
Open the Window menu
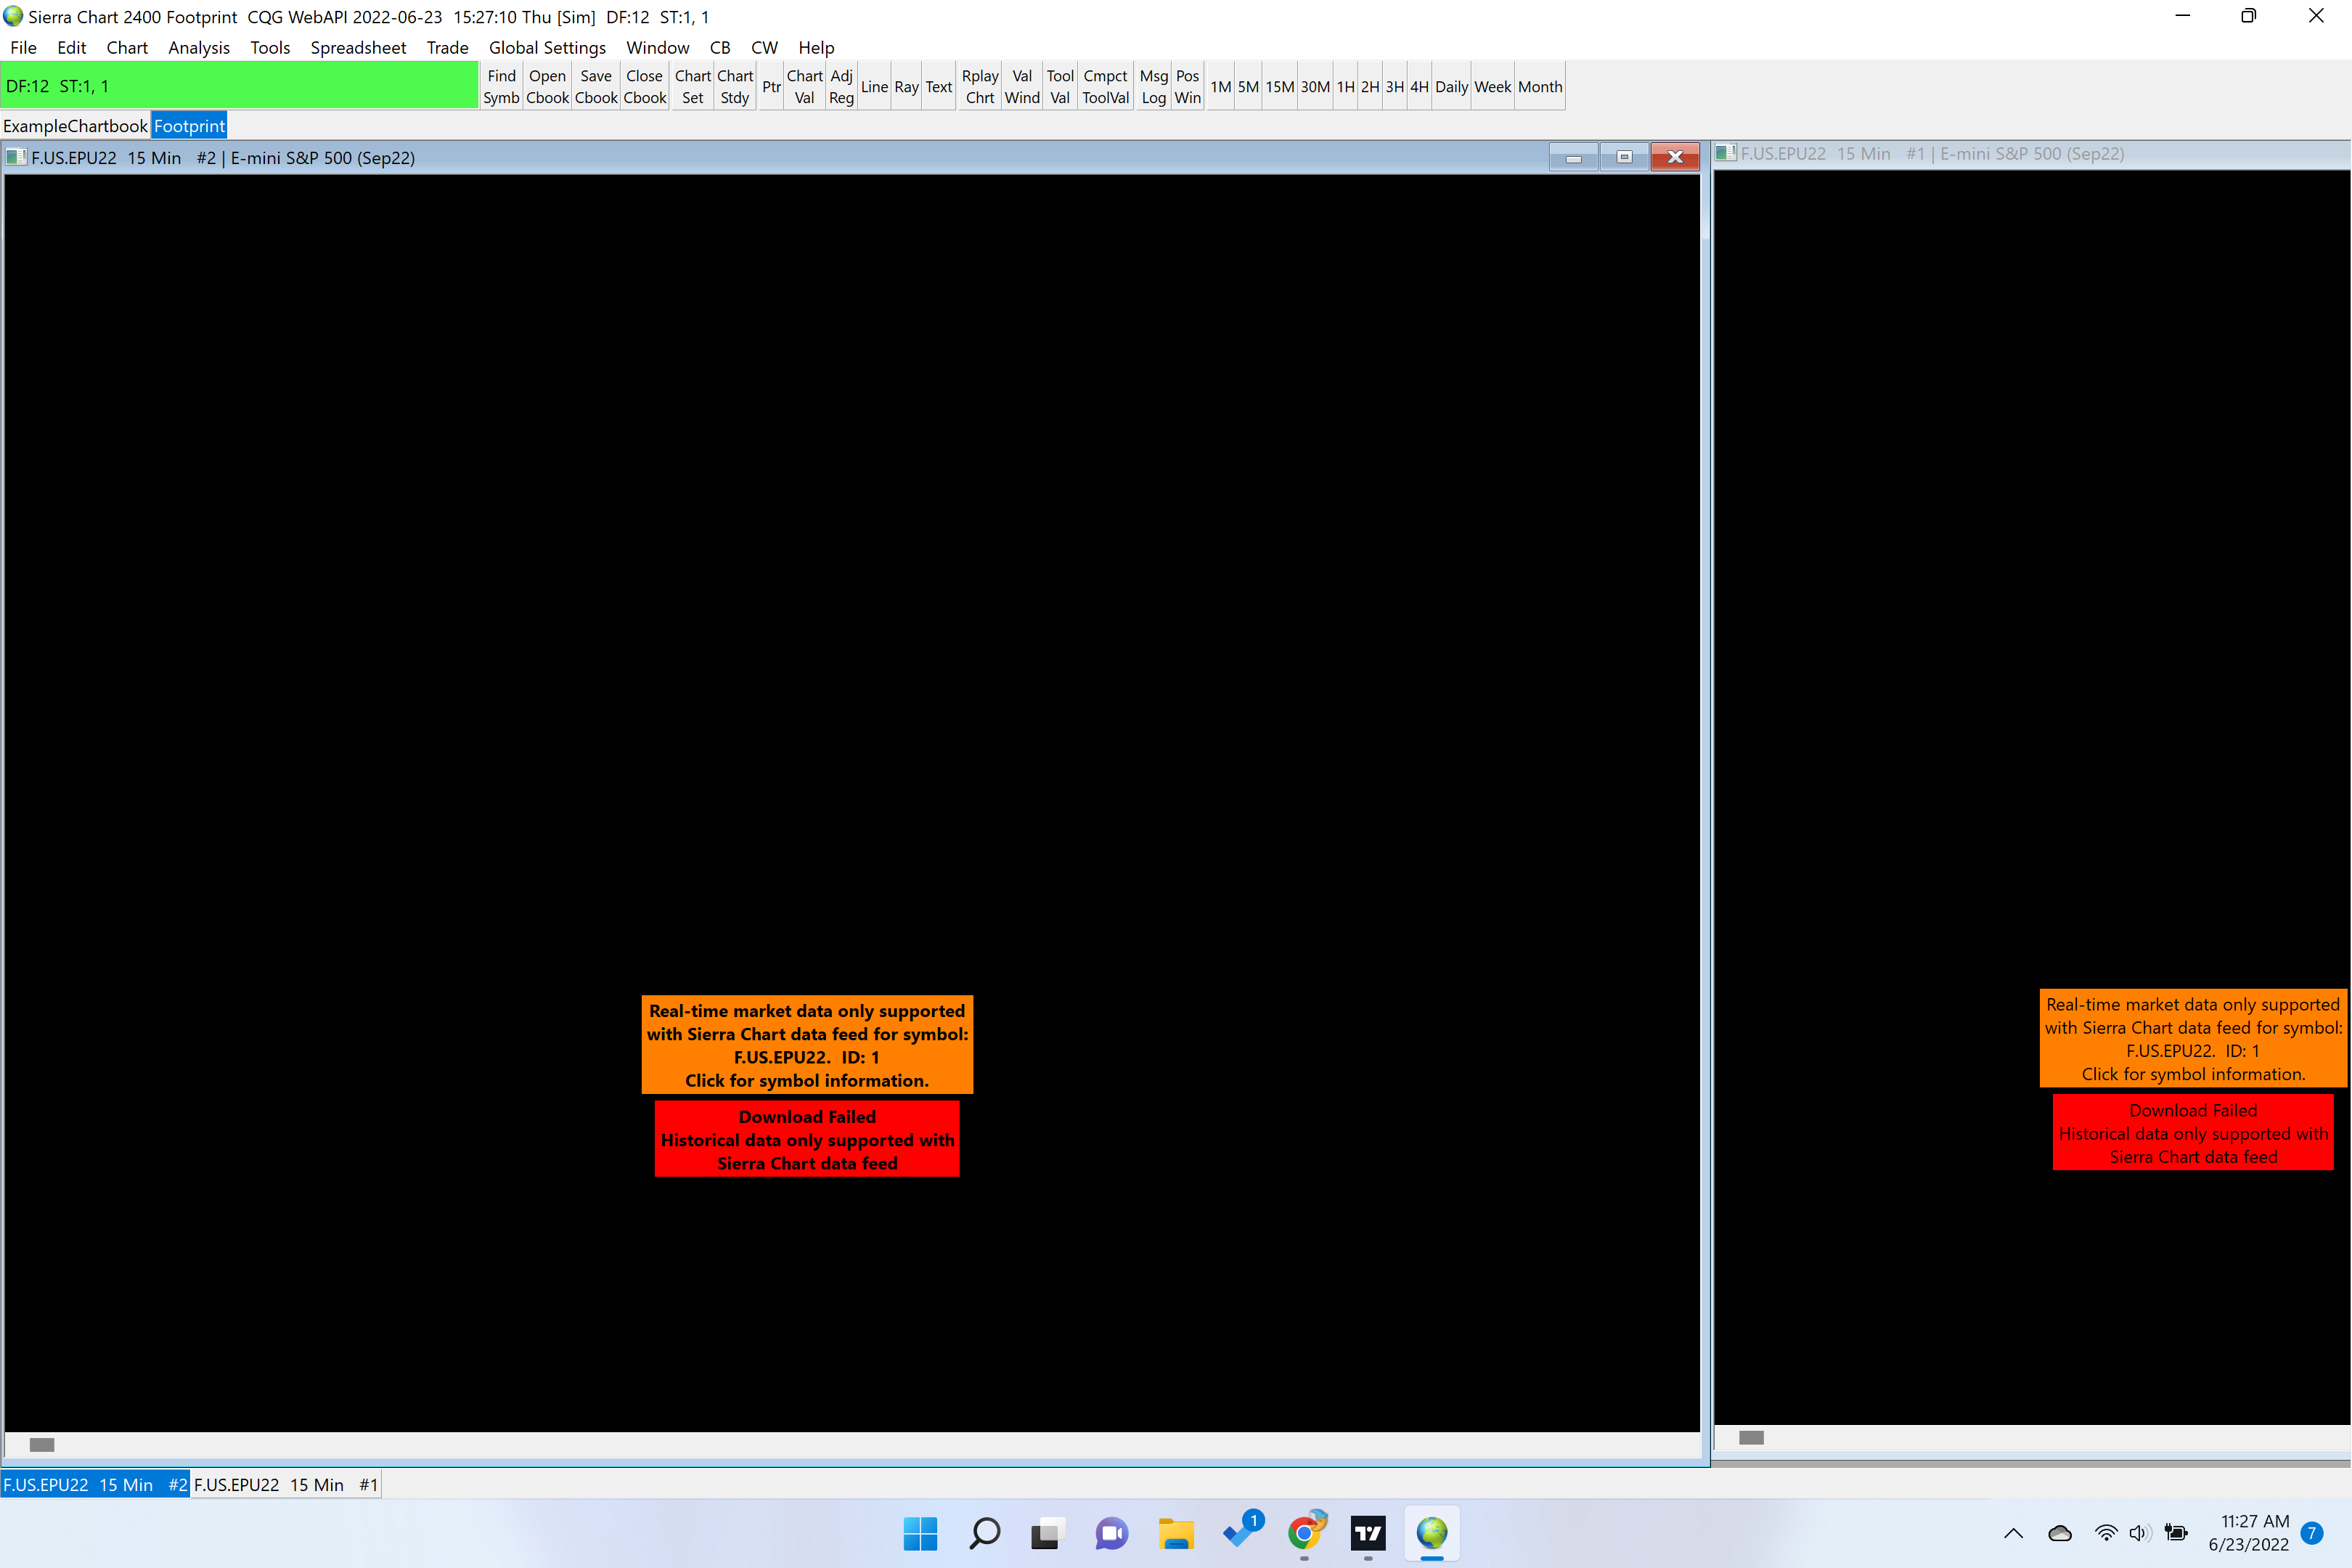[x=657, y=47]
